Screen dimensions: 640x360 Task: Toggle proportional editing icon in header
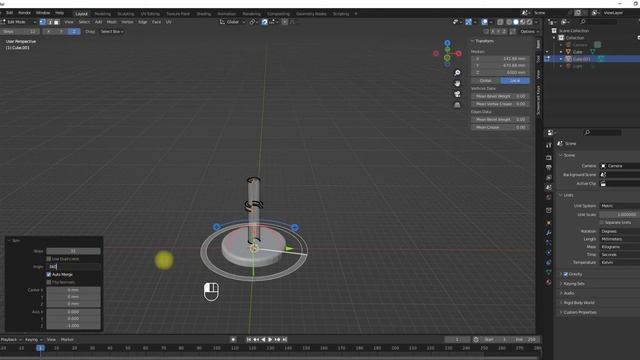click(x=284, y=22)
